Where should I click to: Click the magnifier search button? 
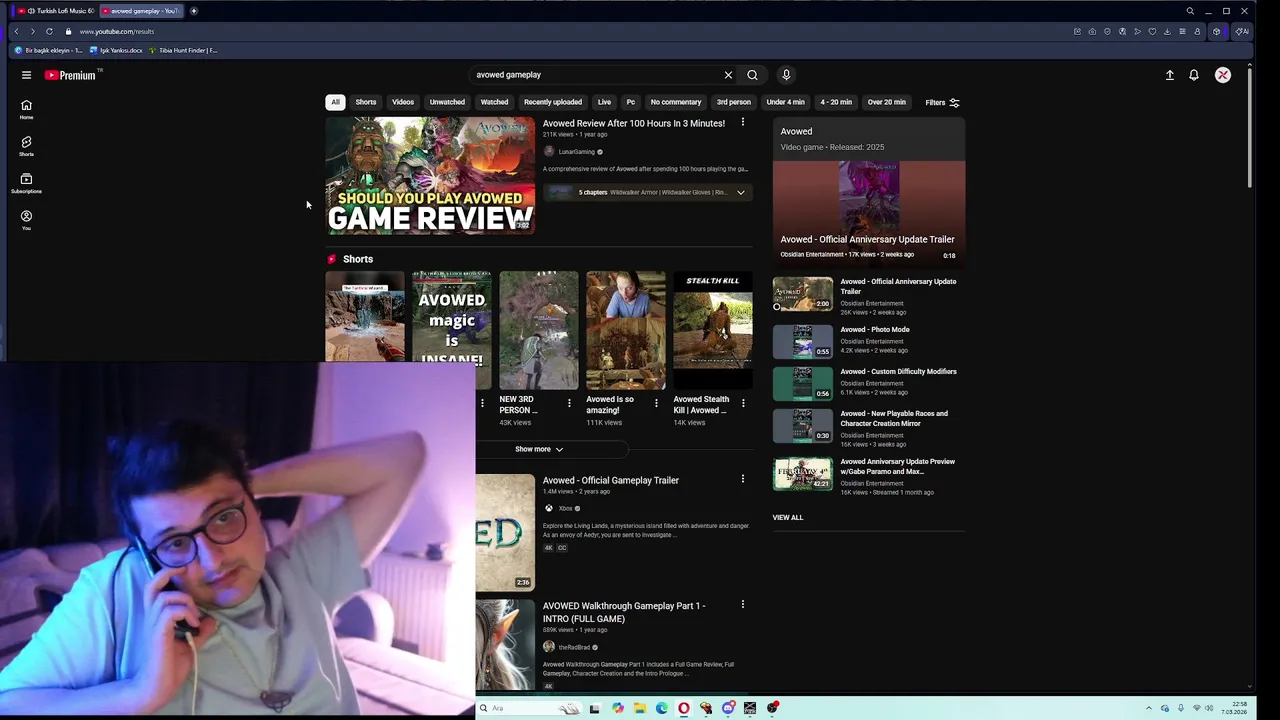(752, 75)
